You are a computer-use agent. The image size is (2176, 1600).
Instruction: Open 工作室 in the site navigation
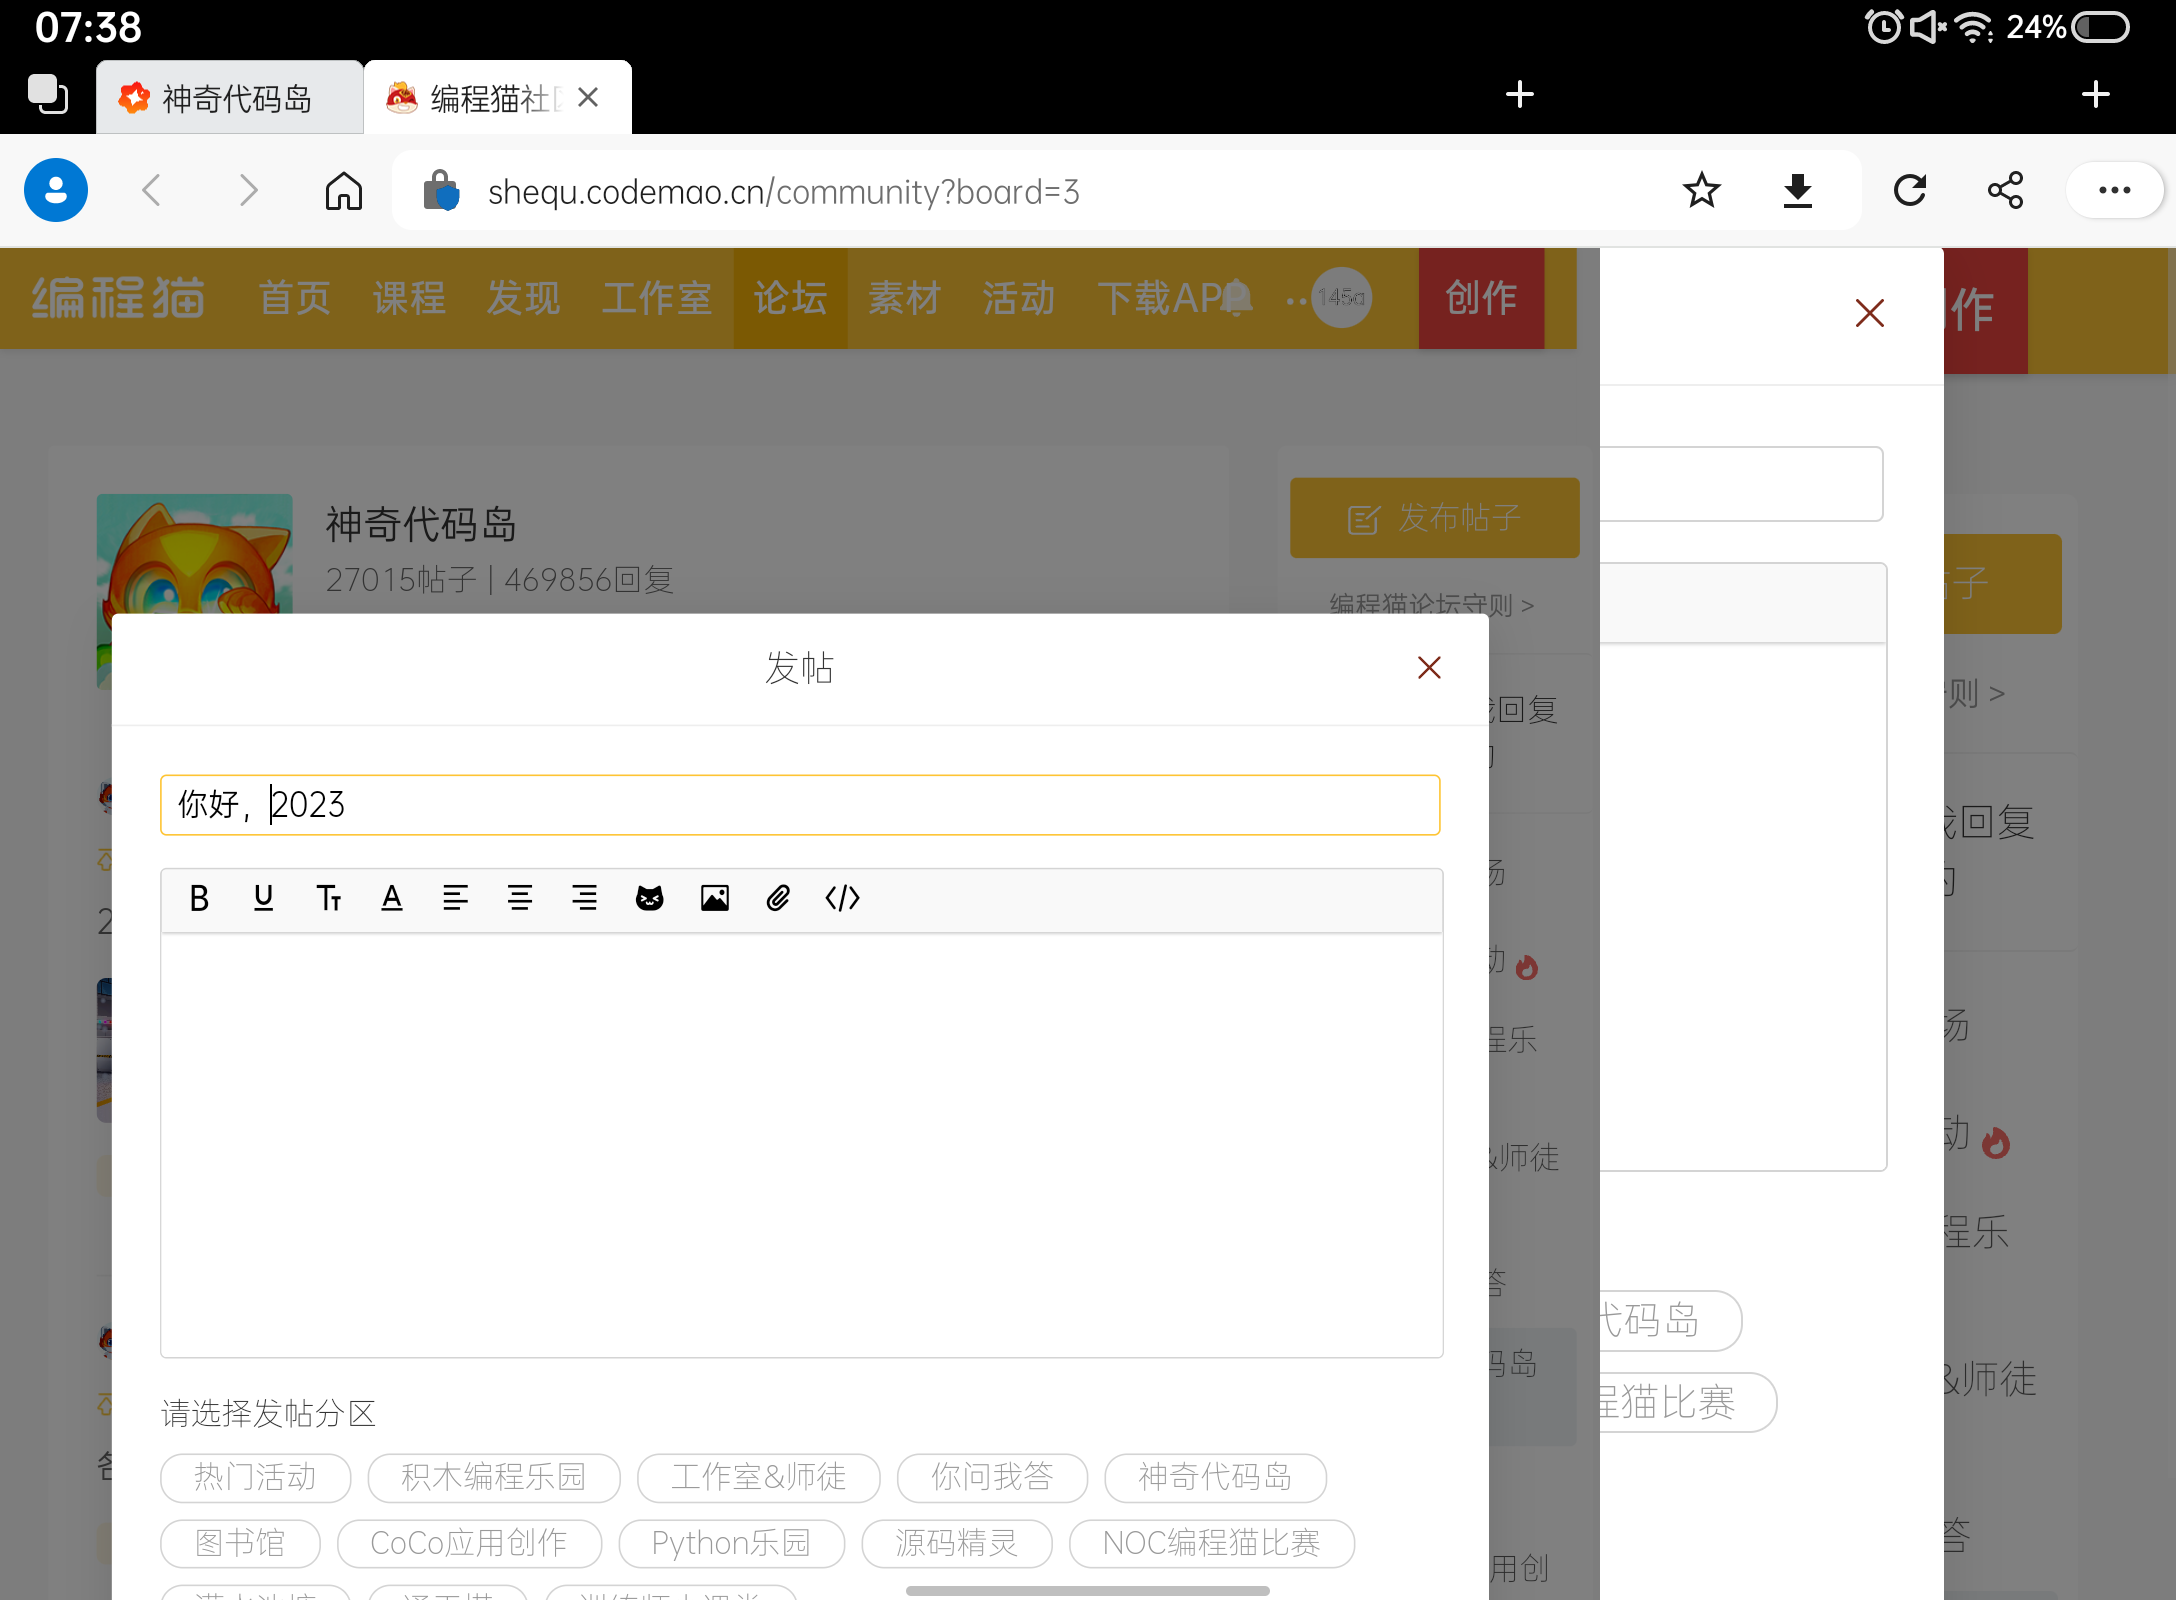pyautogui.click(x=656, y=298)
